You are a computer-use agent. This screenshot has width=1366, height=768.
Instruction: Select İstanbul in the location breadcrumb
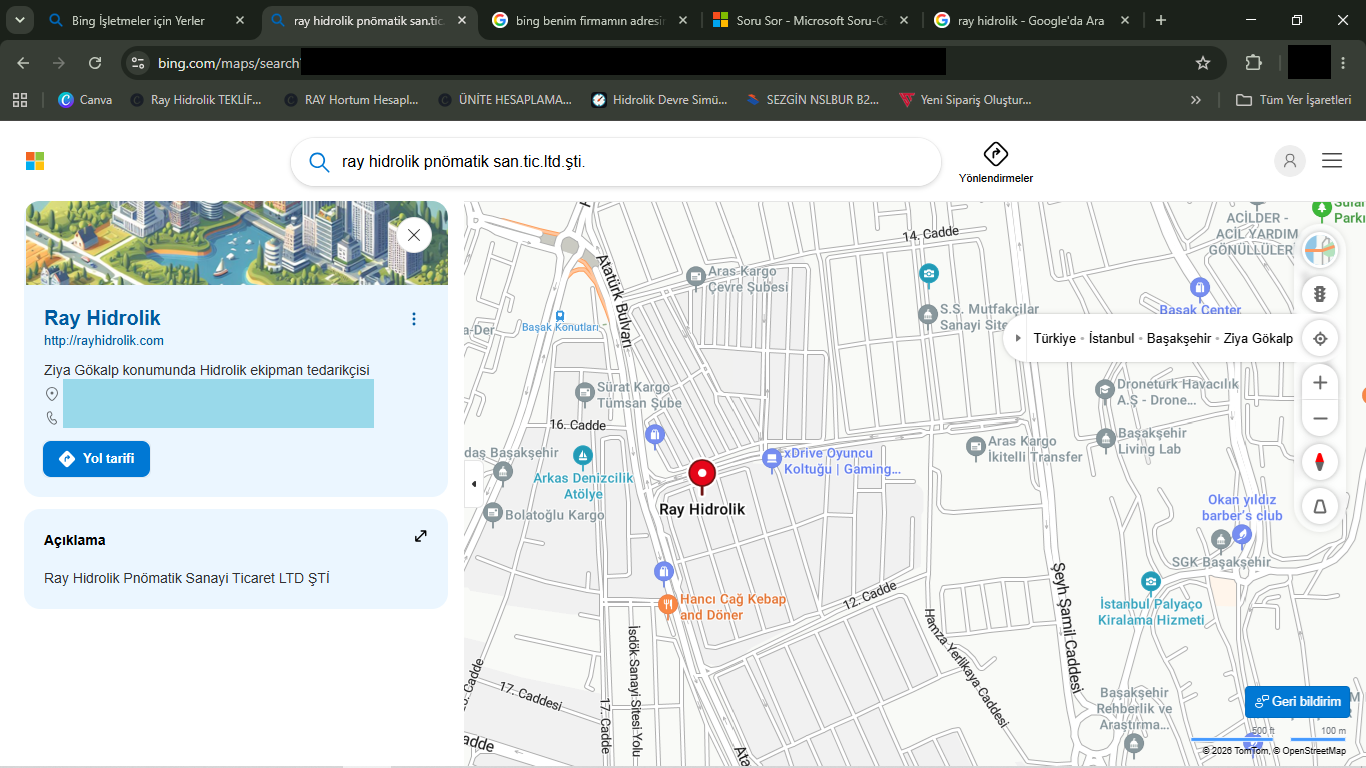coord(1111,338)
